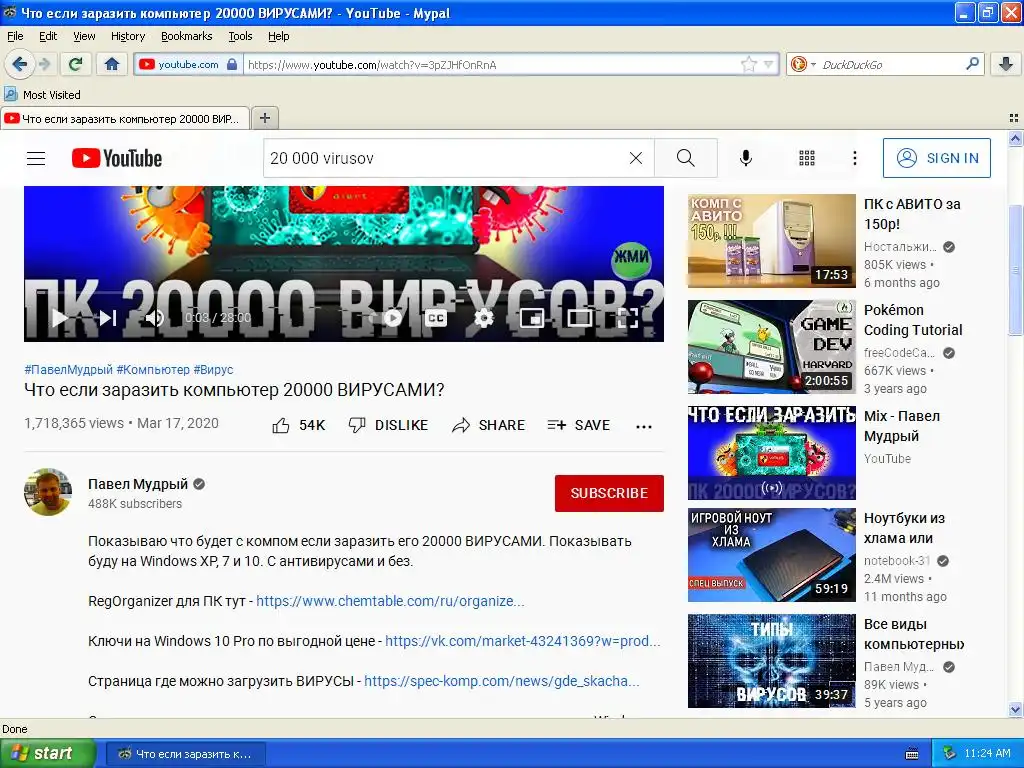
Task: Open ПК с АВИТО за 150р thumbnail
Action: [771, 241]
